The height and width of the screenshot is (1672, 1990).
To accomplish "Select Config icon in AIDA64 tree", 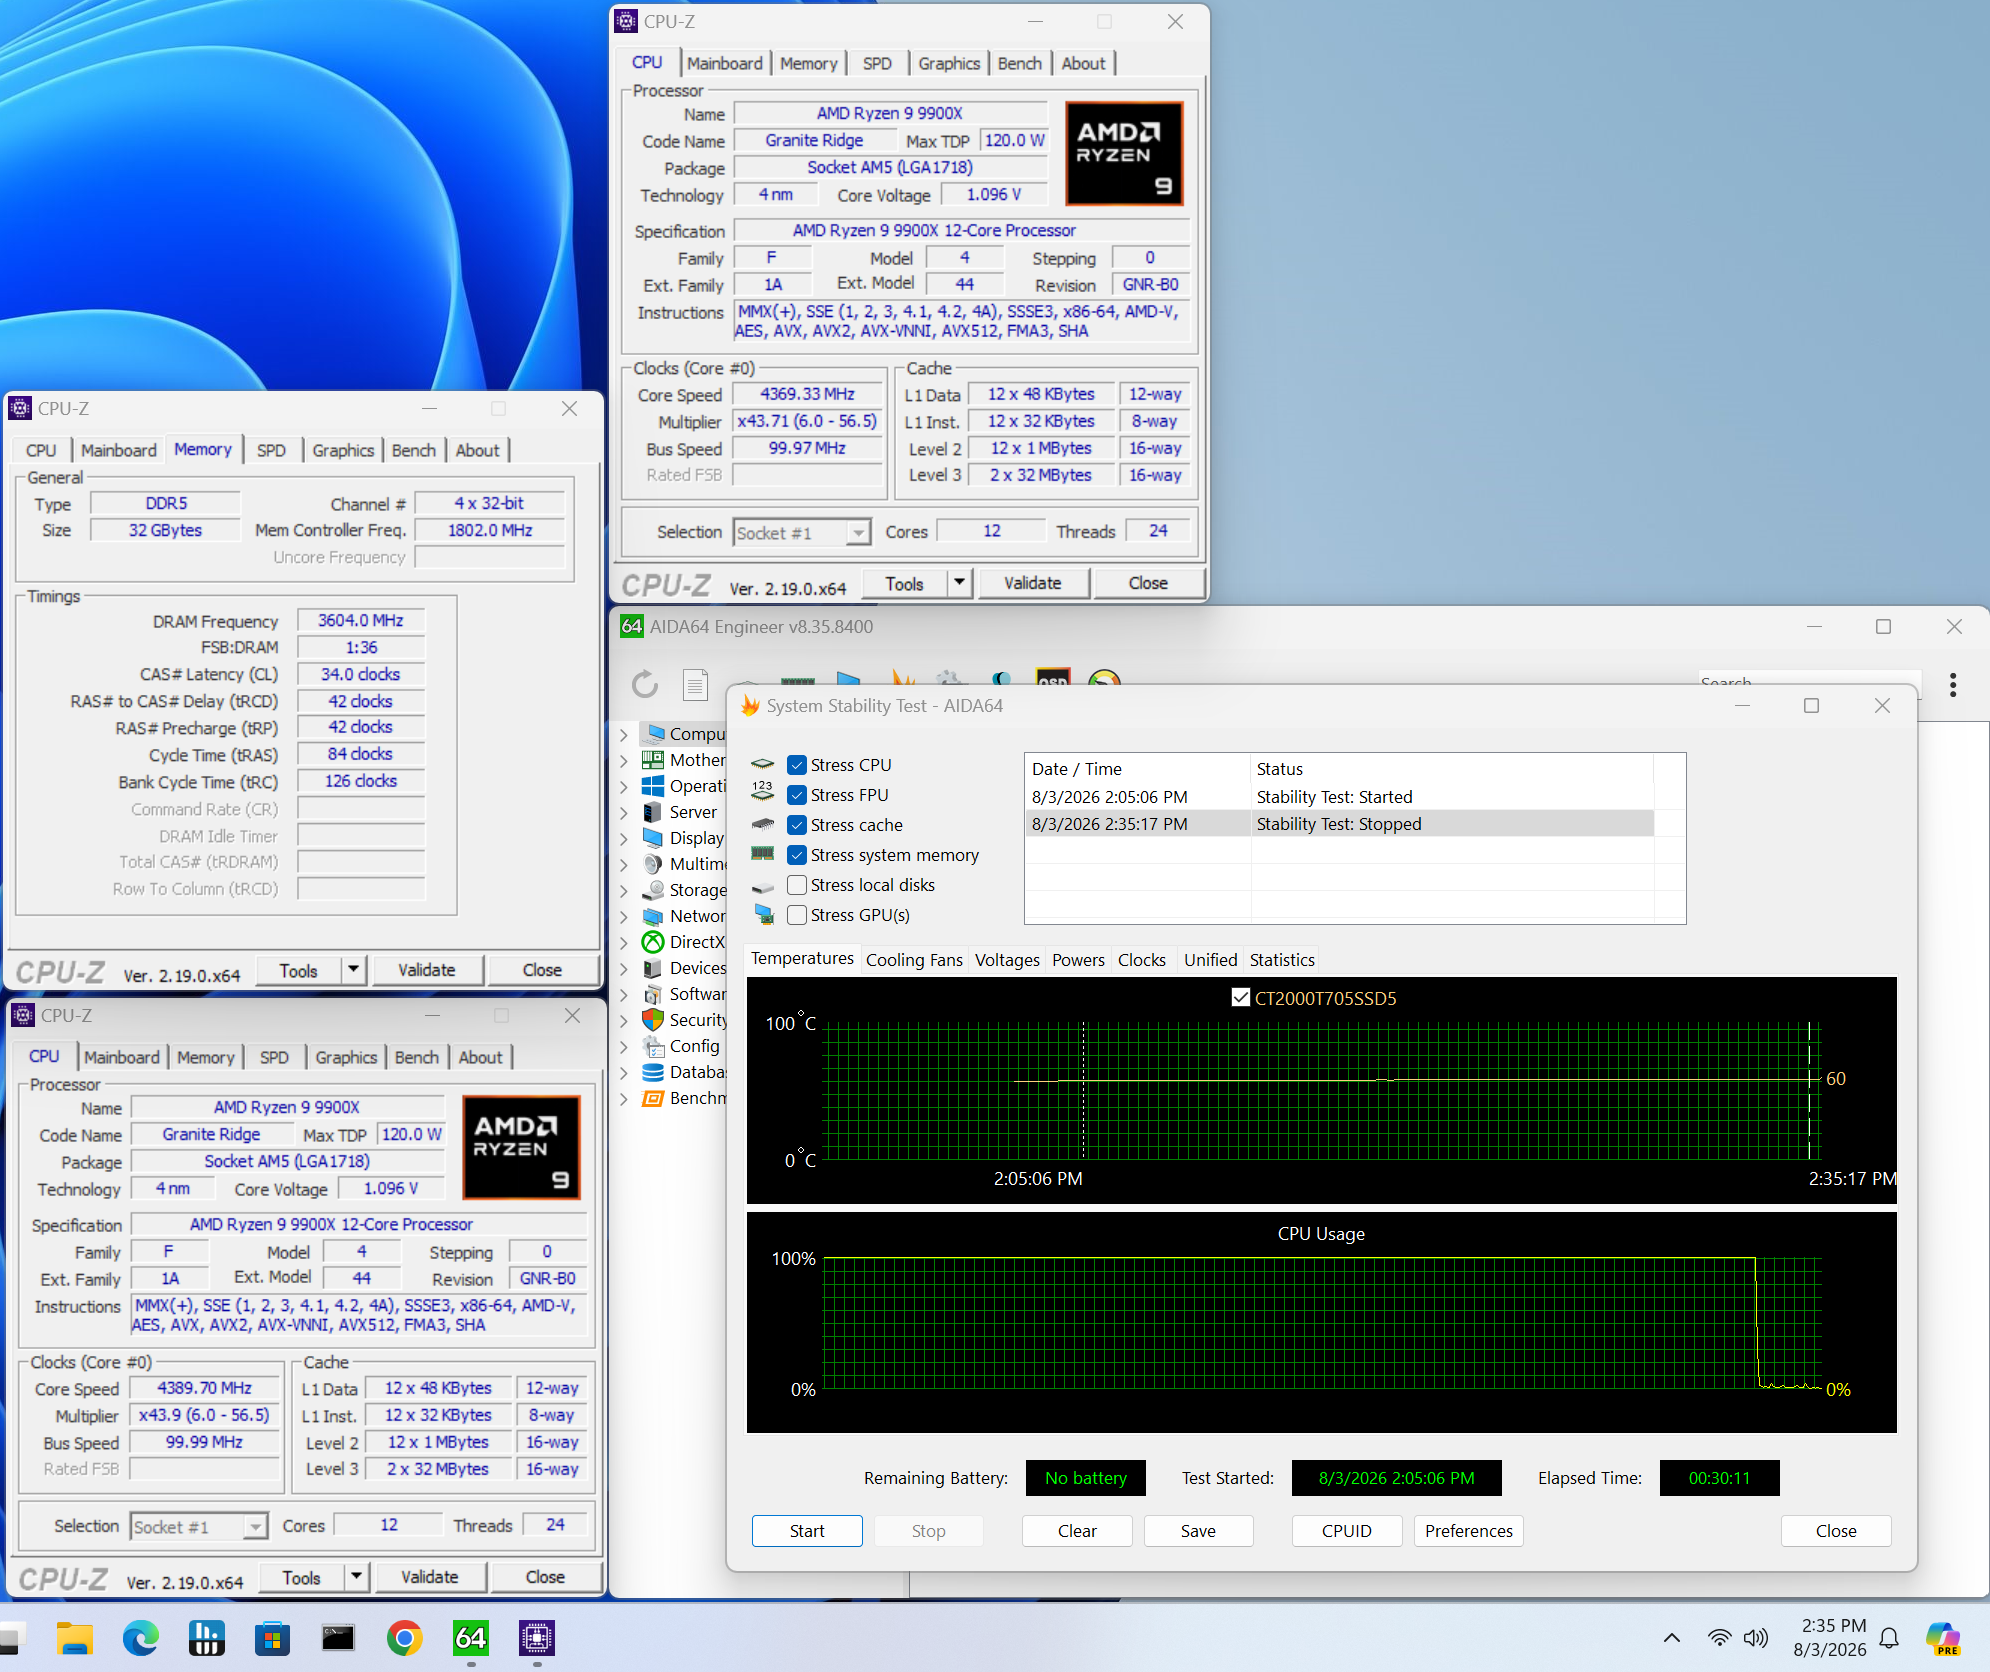I will [x=653, y=1045].
